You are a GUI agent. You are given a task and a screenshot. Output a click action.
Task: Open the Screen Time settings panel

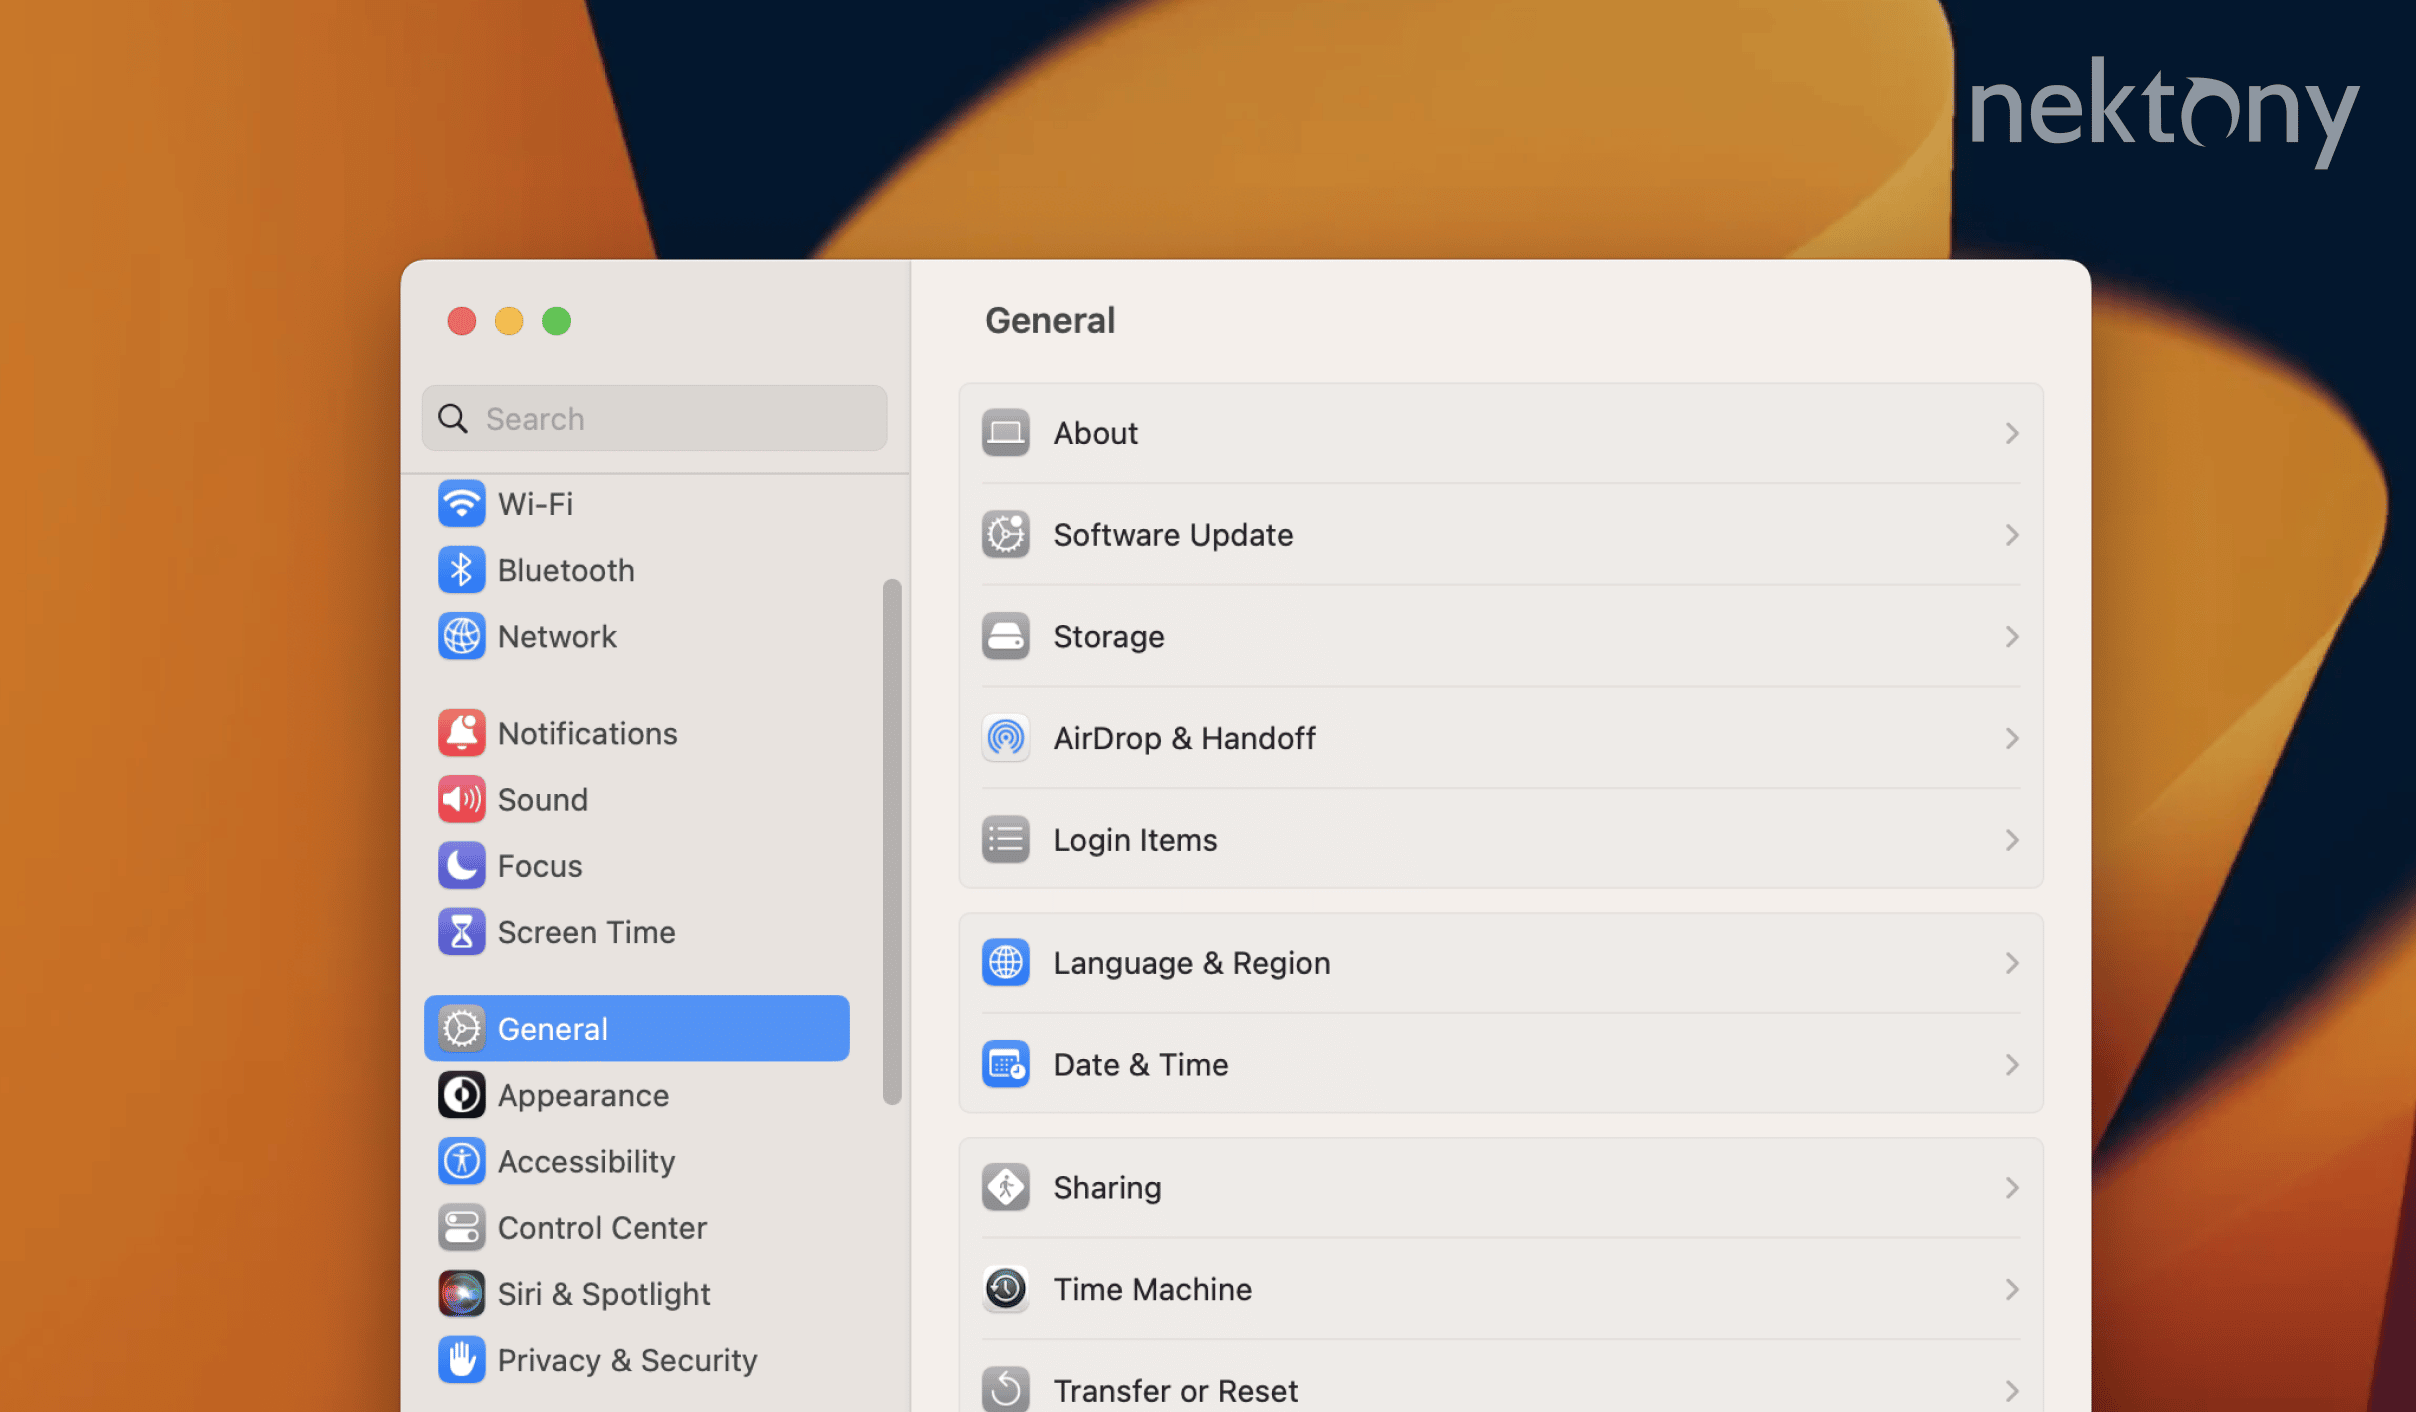[586, 931]
